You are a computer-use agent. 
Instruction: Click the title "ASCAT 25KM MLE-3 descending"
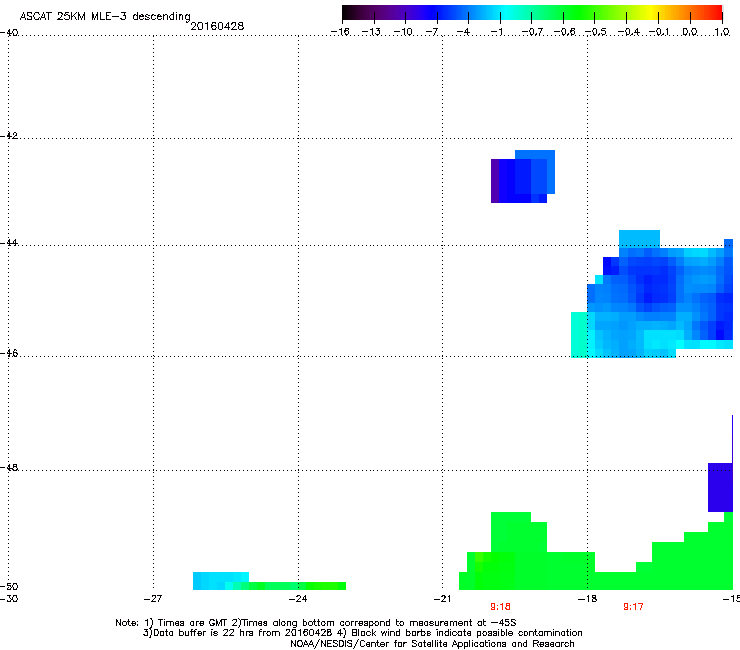[105, 17]
